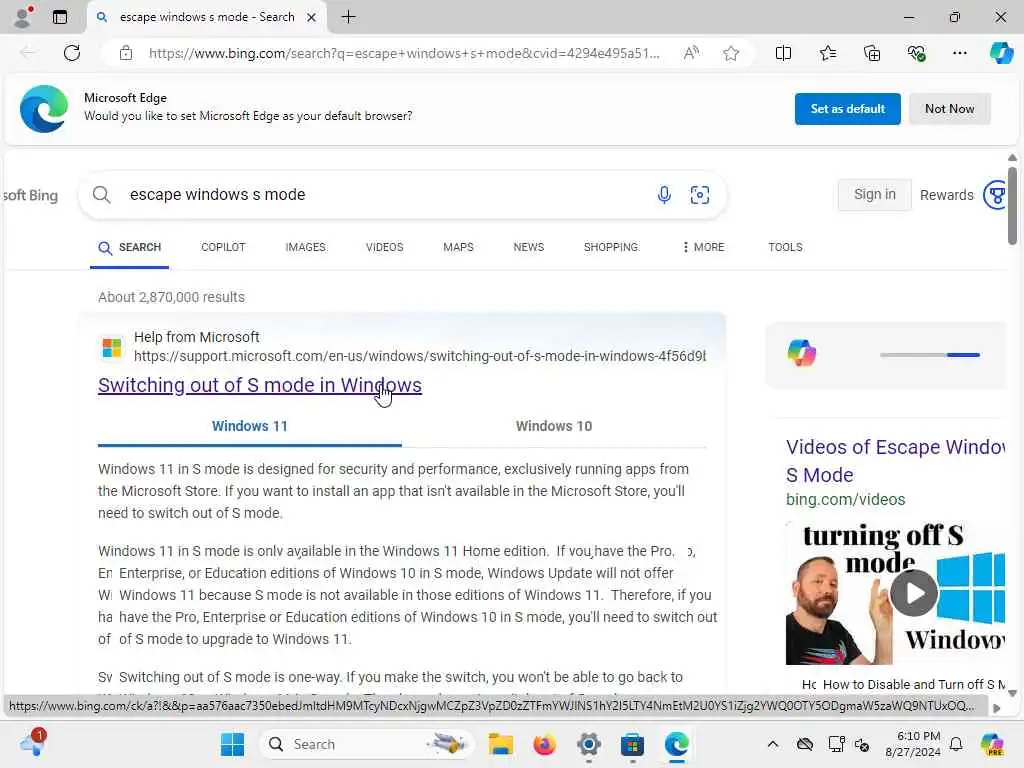The height and width of the screenshot is (768, 1024).
Task: Play the turning off S mode video
Action: coord(914,593)
